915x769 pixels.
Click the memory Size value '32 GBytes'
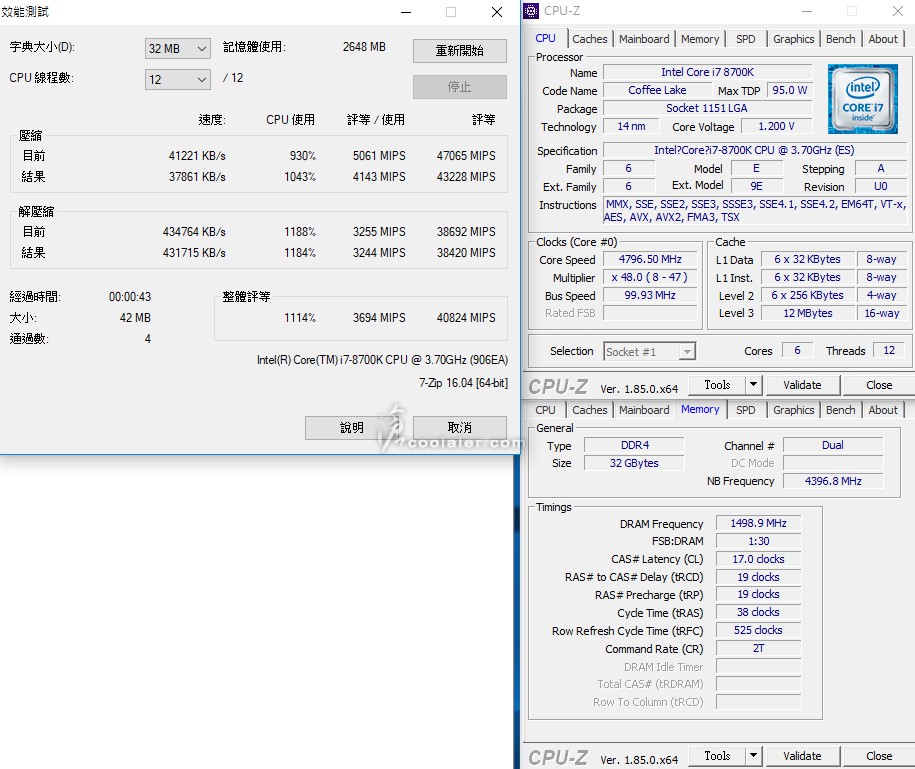pyautogui.click(x=634, y=463)
